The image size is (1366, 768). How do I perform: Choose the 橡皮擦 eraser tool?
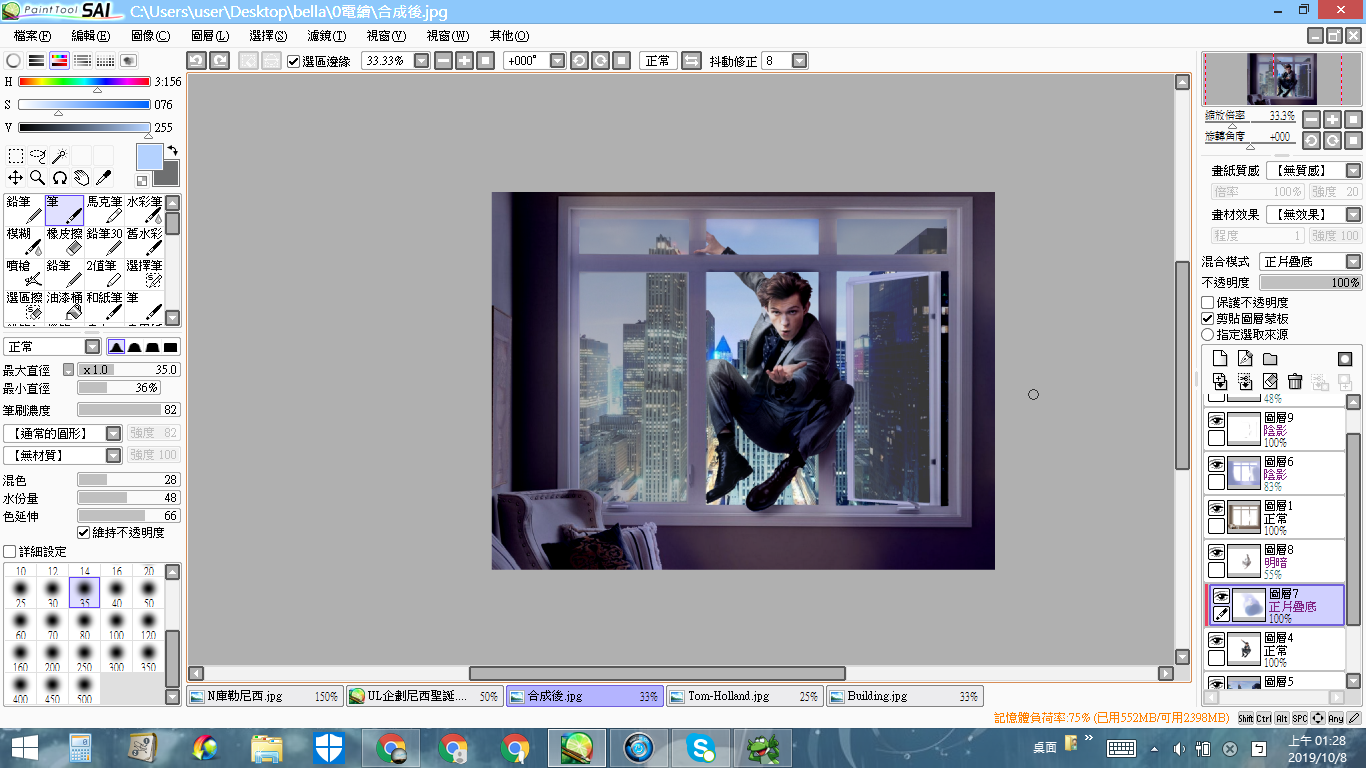[64, 241]
